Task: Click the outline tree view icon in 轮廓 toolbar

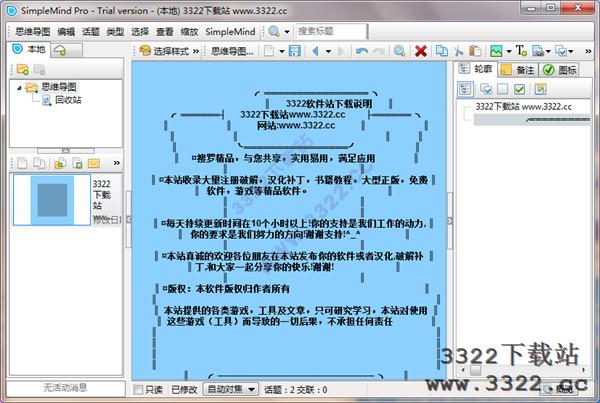Action: click(x=465, y=89)
